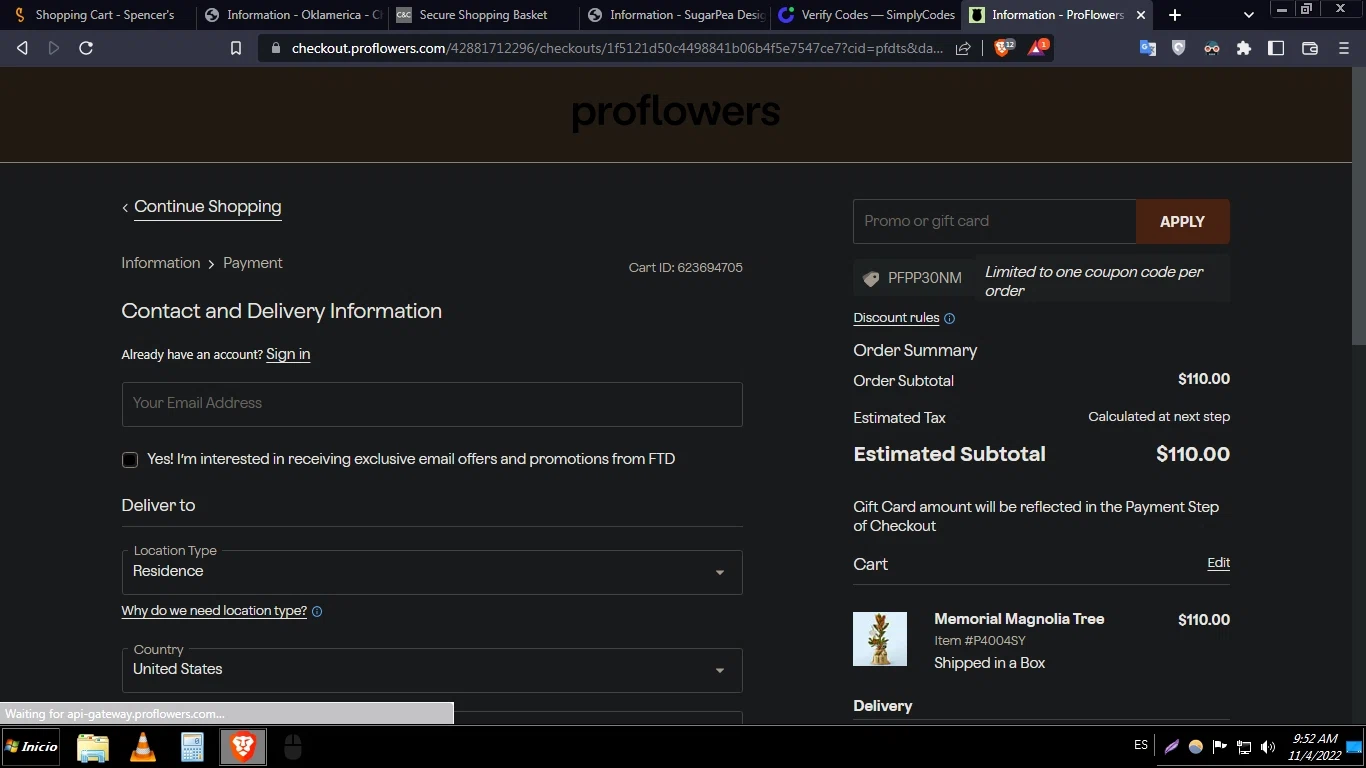The width and height of the screenshot is (1366, 768).
Task: Click the Payment breadcrumb step
Action: [253, 263]
